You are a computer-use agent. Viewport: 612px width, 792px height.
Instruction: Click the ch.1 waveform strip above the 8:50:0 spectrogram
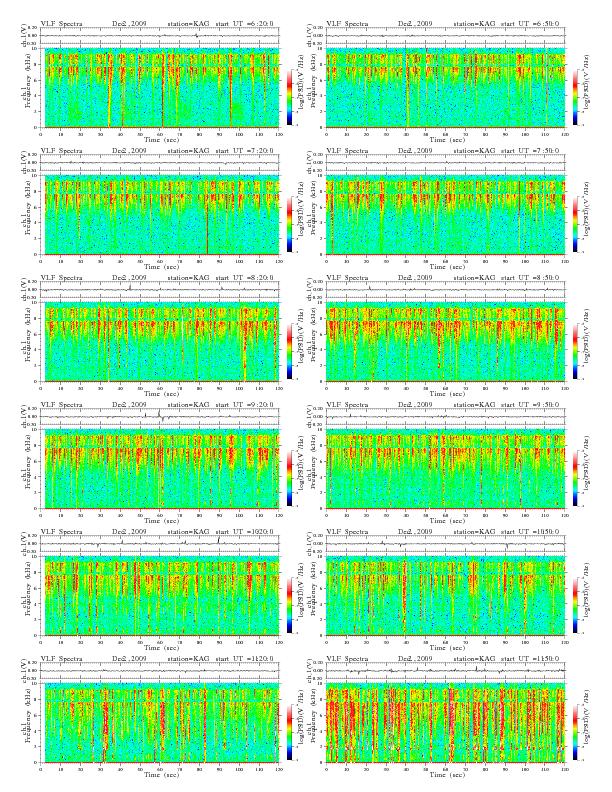[x=445, y=289]
